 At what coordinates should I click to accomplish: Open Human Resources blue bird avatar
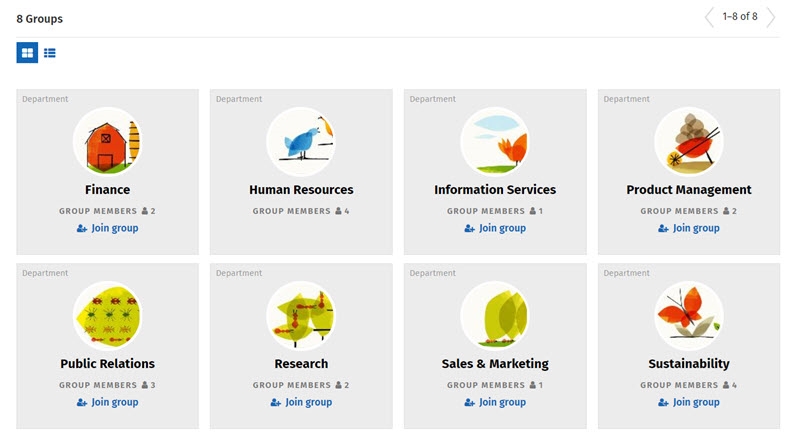(x=301, y=142)
